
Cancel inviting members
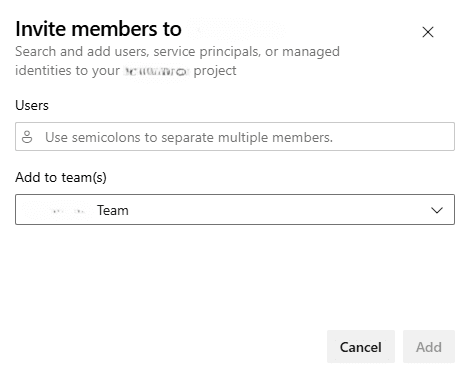pos(361,347)
